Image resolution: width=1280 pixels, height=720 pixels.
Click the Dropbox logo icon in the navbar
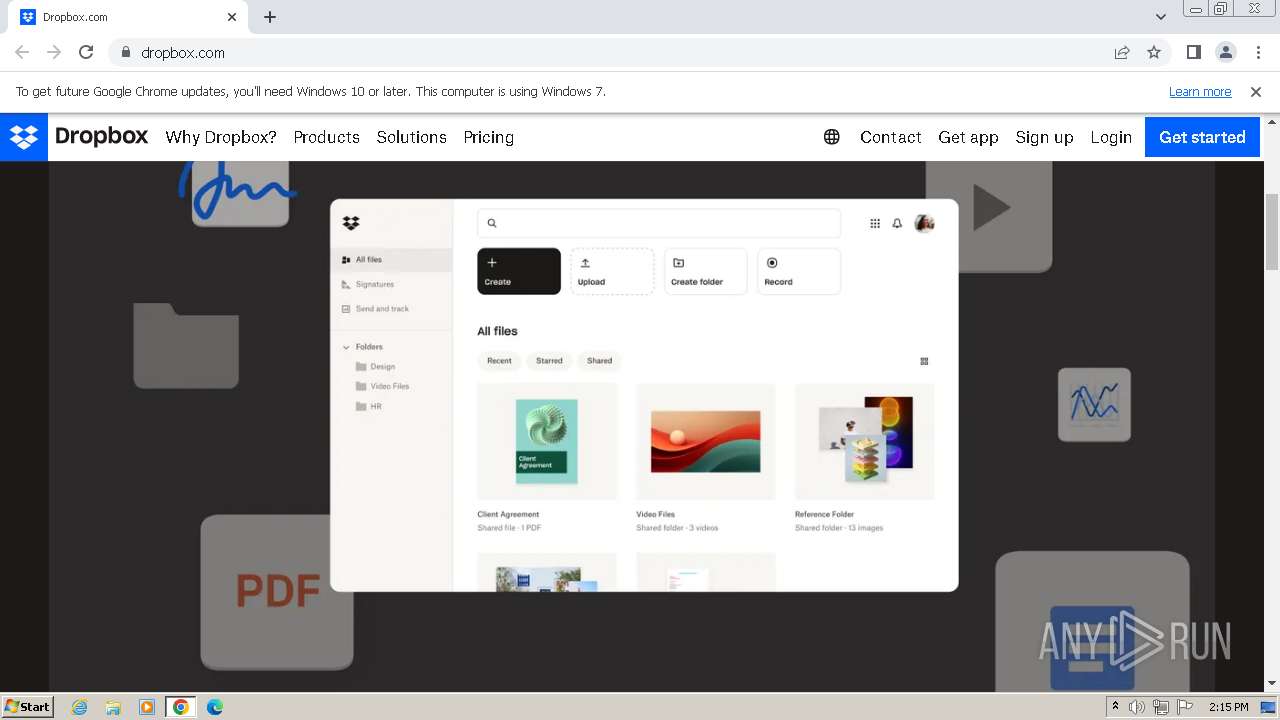click(24, 137)
